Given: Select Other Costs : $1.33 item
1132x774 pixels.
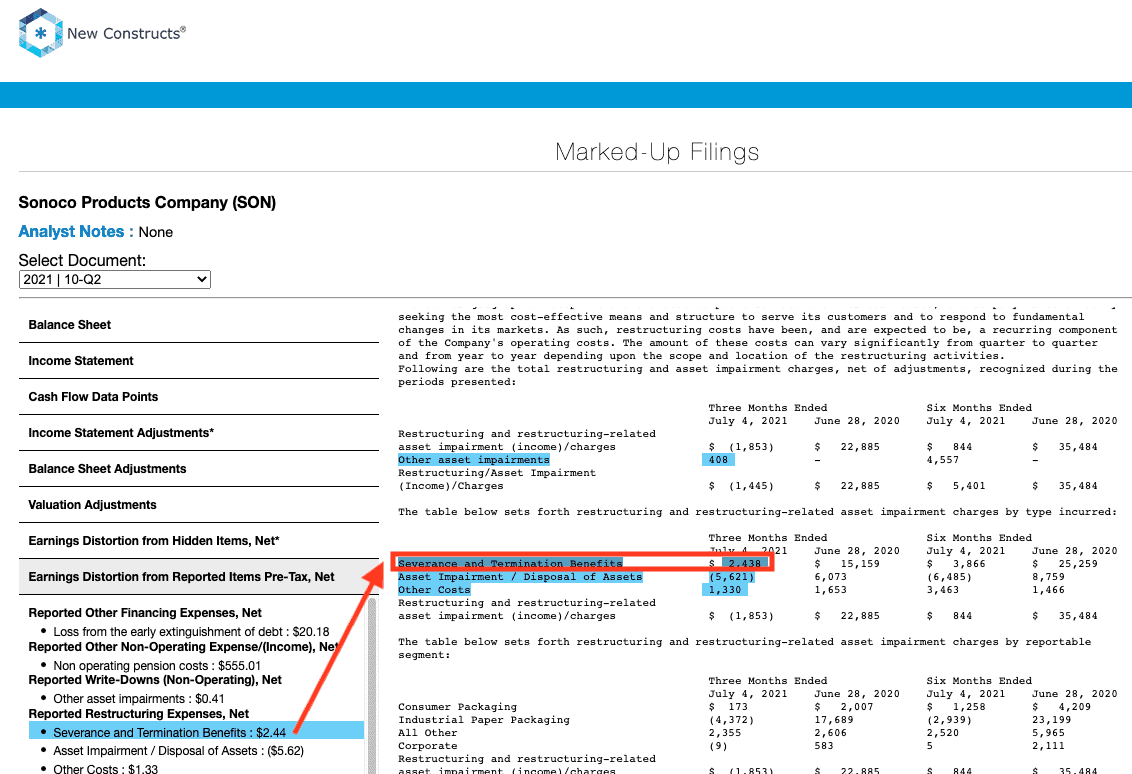Looking at the screenshot, I should [x=105, y=768].
